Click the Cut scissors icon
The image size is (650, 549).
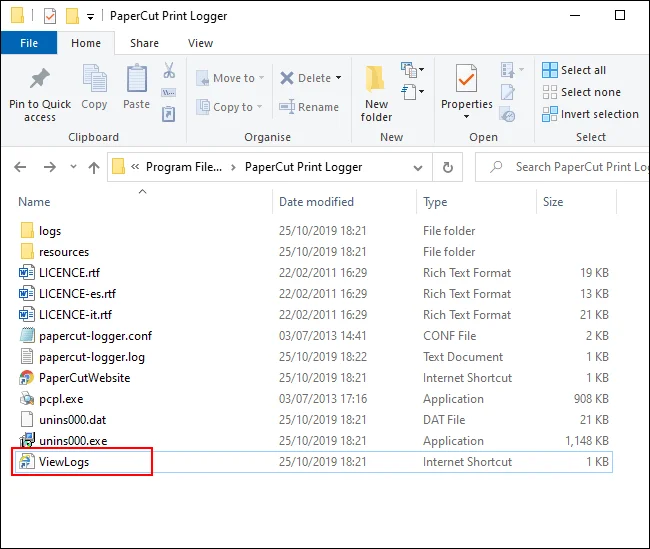click(169, 70)
